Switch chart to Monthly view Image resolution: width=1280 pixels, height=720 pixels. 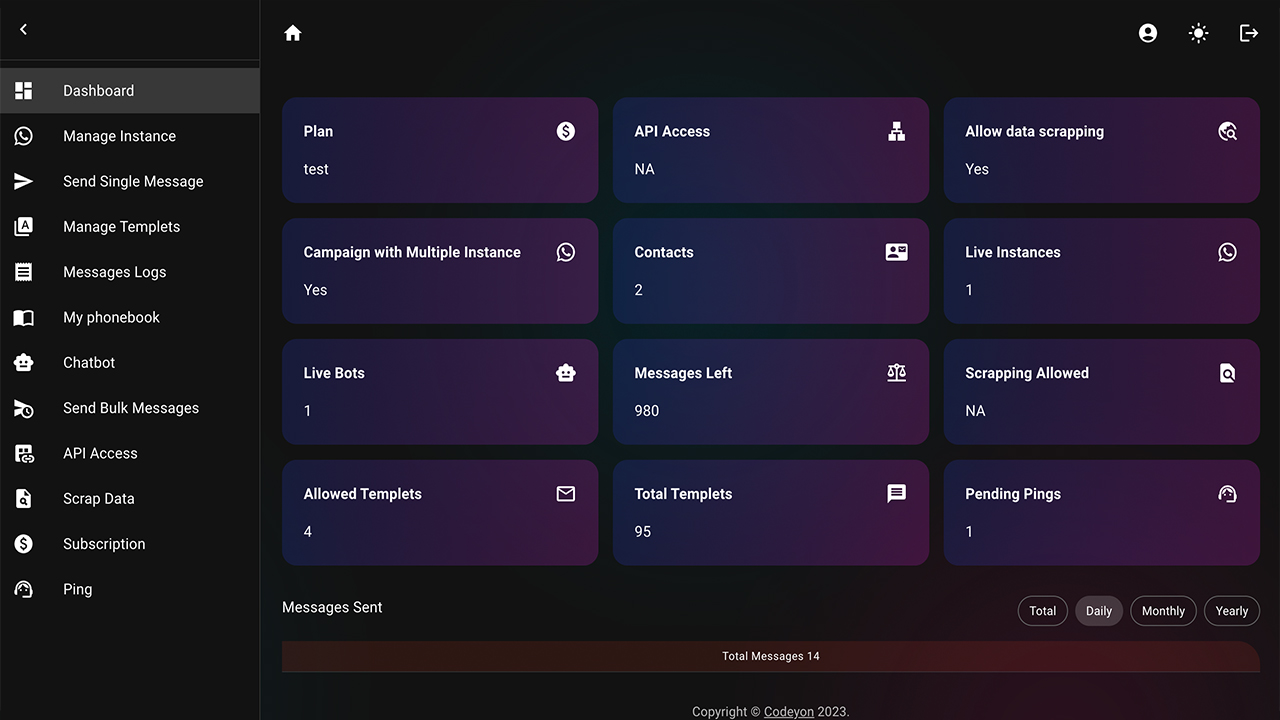click(x=1163, y=611)
